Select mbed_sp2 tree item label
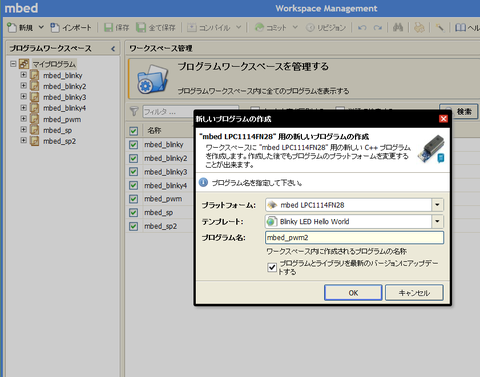The height and width of the screenshot is (377, 480). pyautogui.click(x=59, y=141)
